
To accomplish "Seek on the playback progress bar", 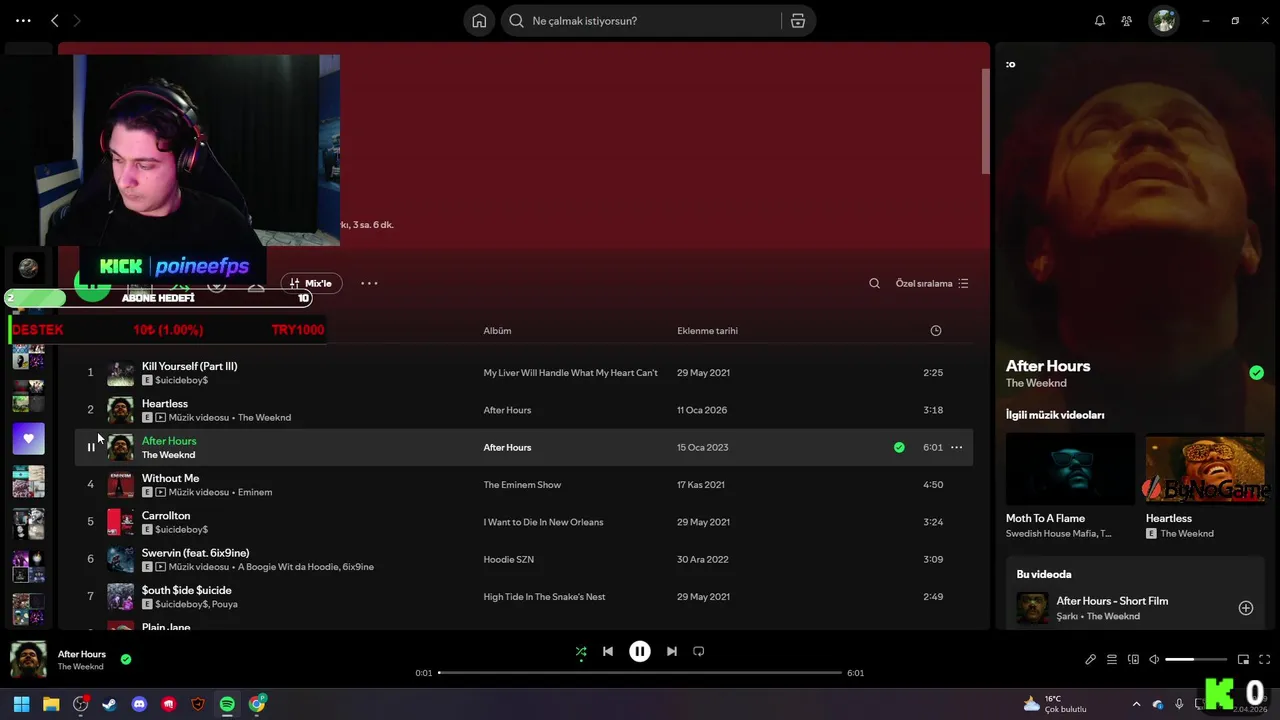I will click(x=640, y=673).
